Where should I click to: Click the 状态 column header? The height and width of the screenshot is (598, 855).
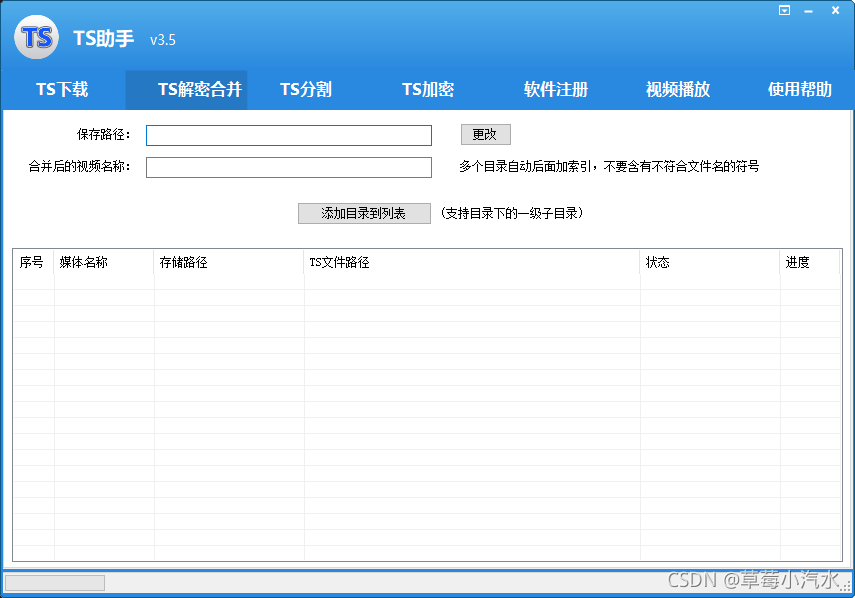point(709,262)
